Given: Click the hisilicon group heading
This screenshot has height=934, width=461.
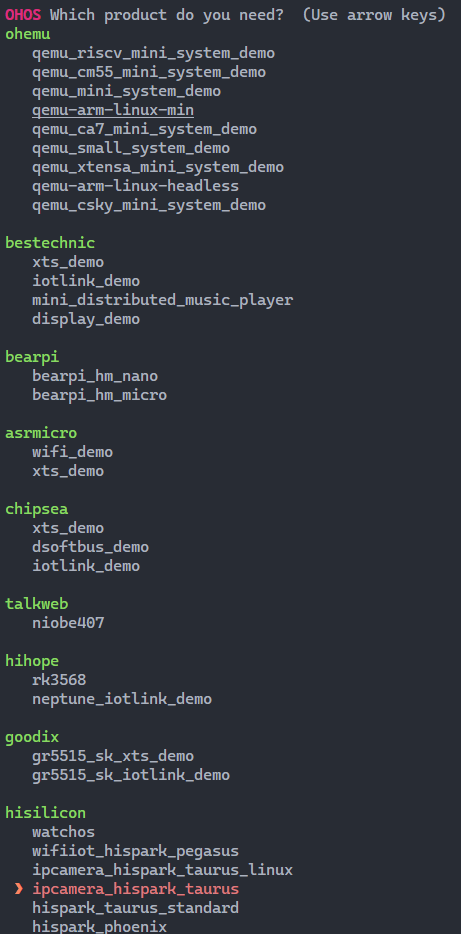Looking at the screenshot, I should [x=46, y=813].
